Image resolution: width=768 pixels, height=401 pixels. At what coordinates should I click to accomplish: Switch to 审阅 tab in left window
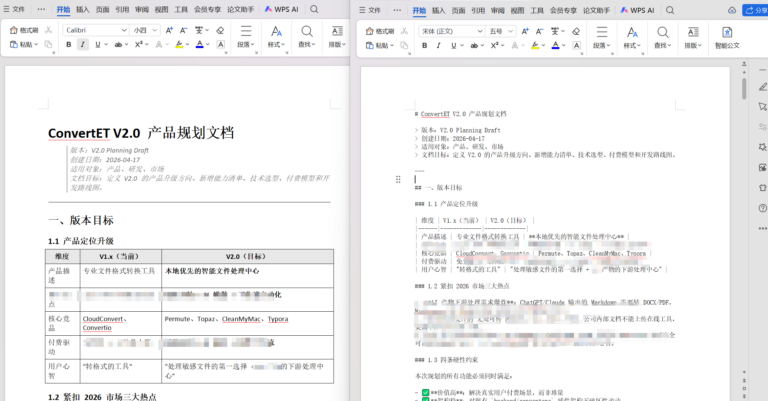(x=142, y=9)
